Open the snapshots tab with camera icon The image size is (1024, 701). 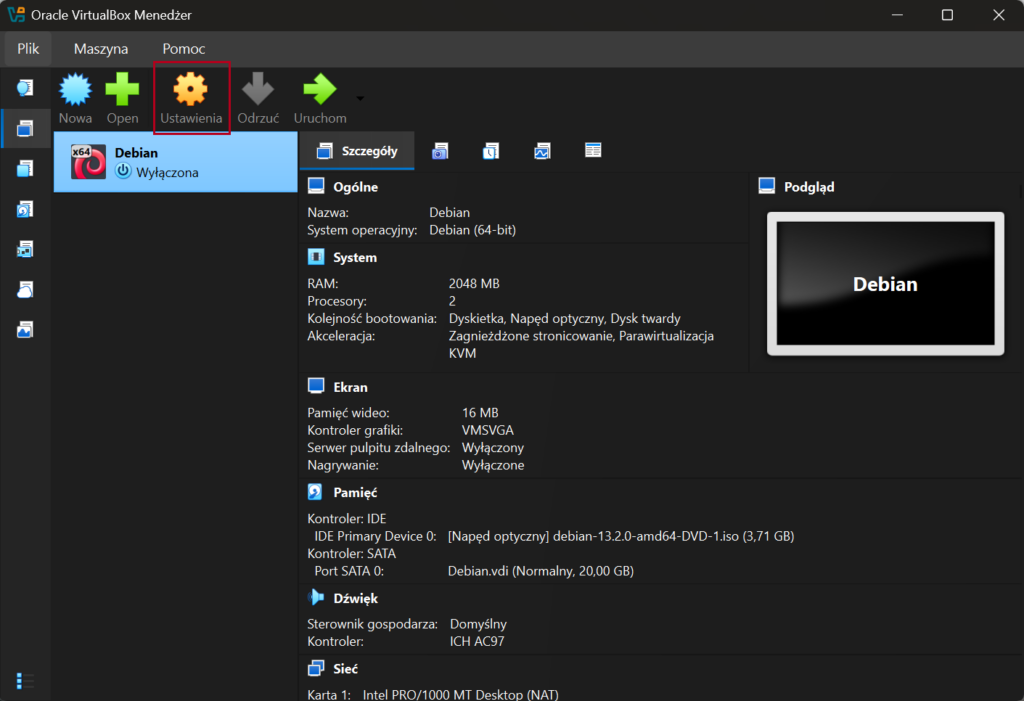(440, 152)
